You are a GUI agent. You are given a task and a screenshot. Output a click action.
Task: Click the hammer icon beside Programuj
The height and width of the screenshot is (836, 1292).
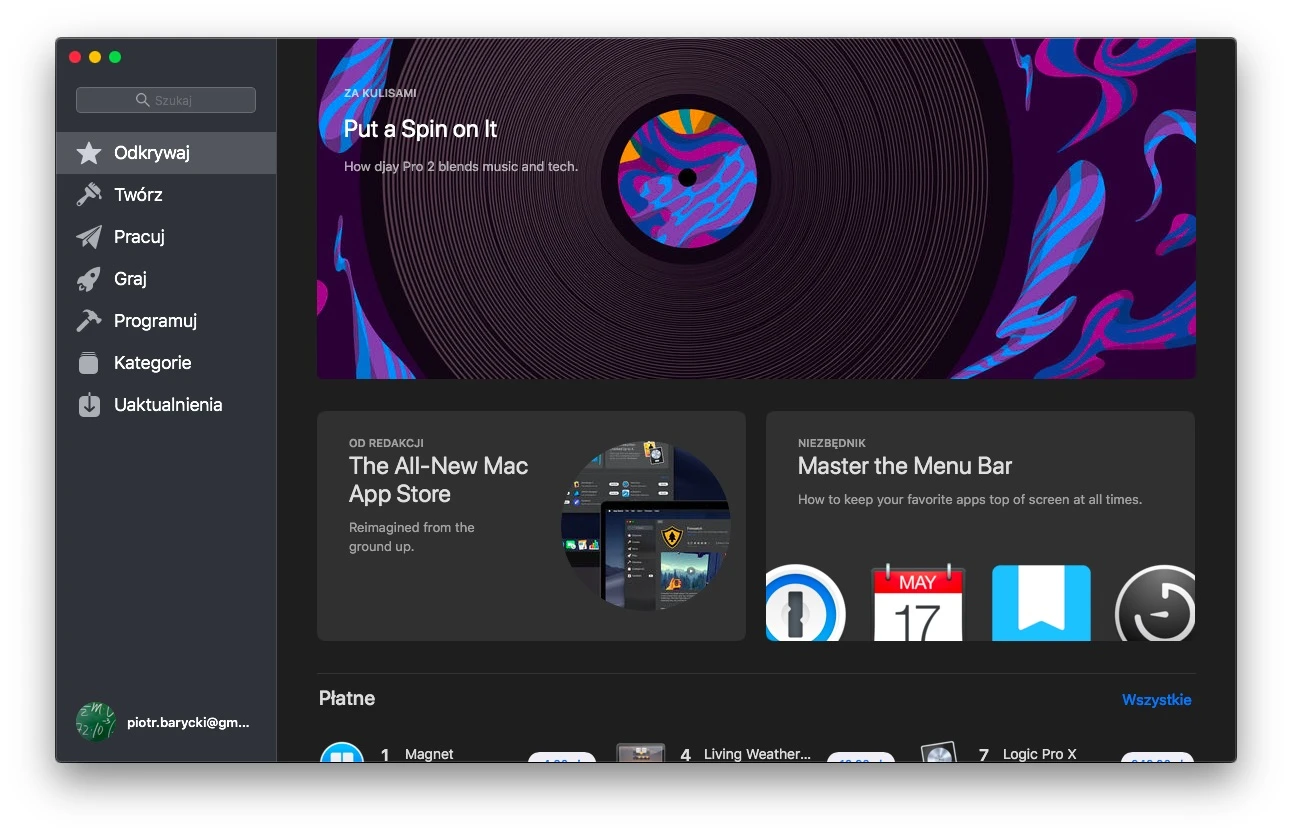point(89,321)
